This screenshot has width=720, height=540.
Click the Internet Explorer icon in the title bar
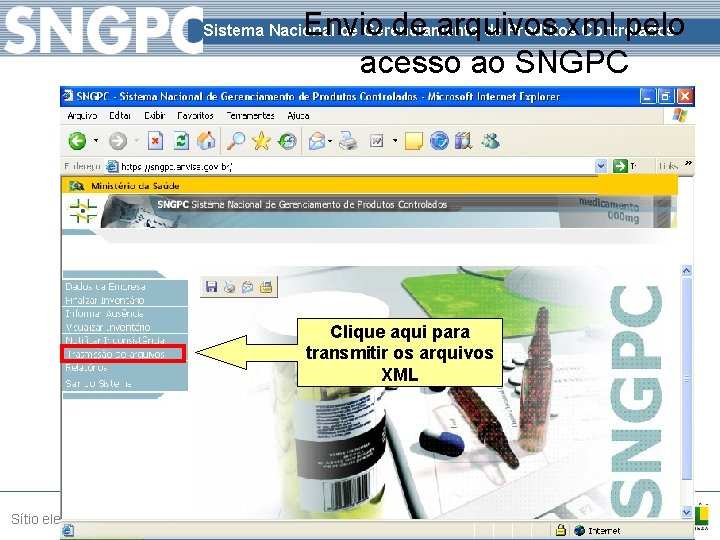[68, 96]
